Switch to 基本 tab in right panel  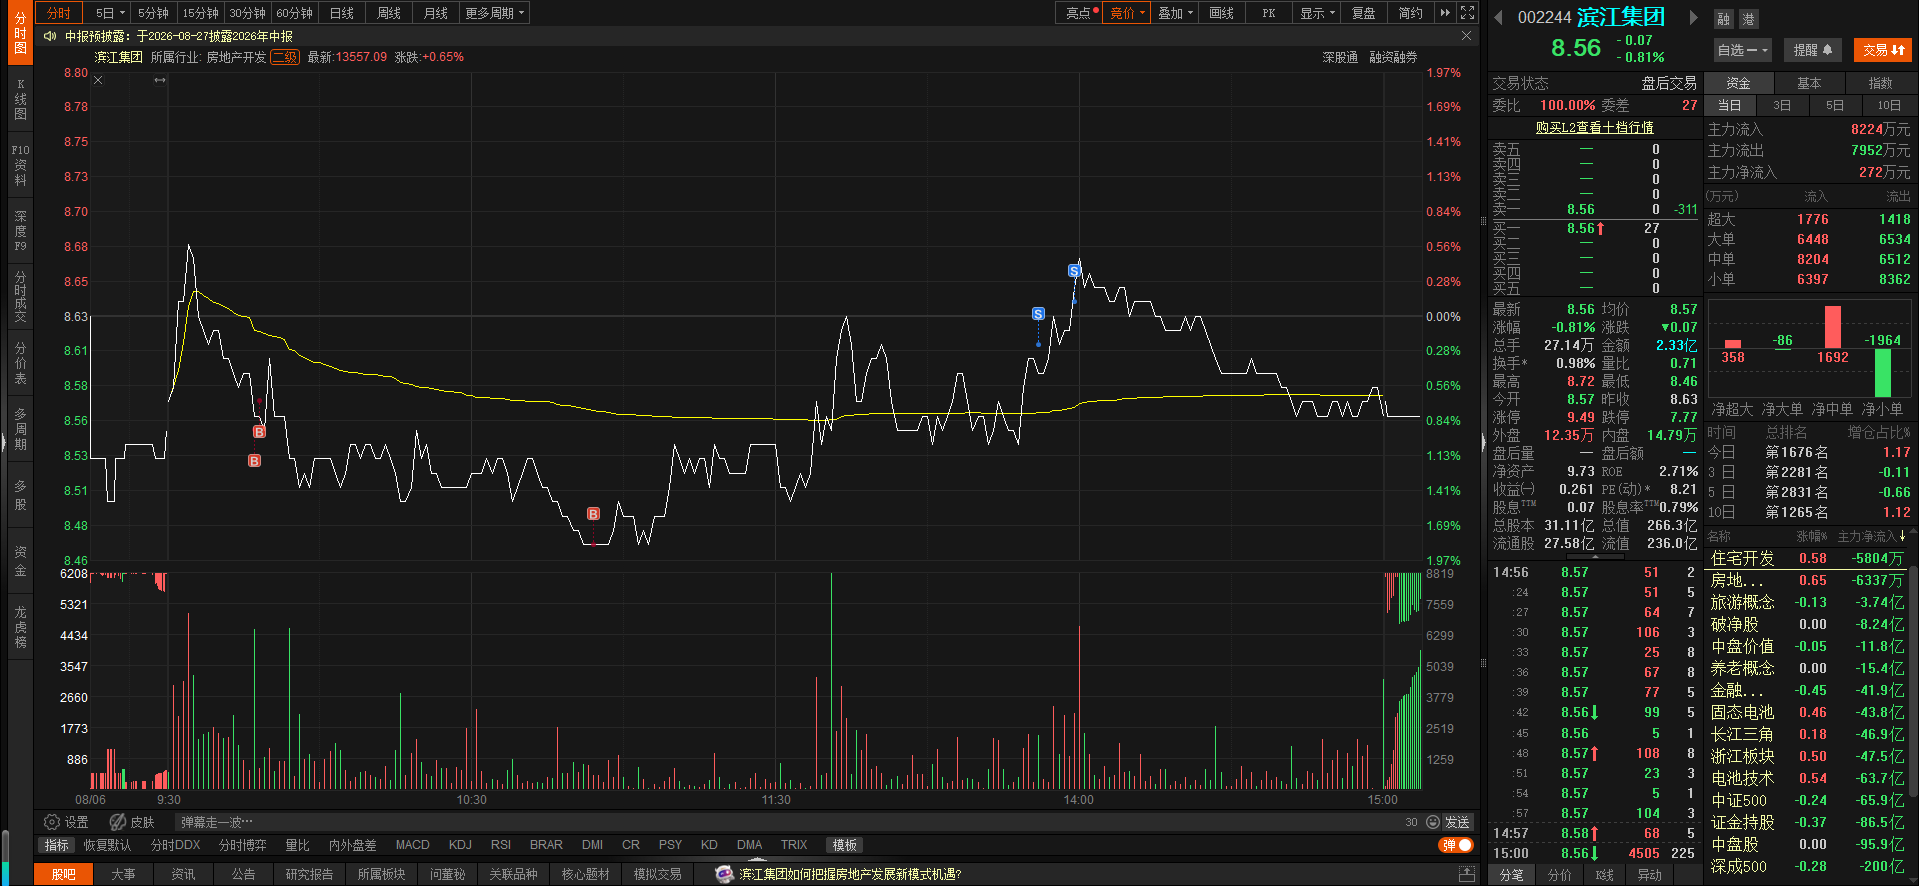coord(1809,83)
